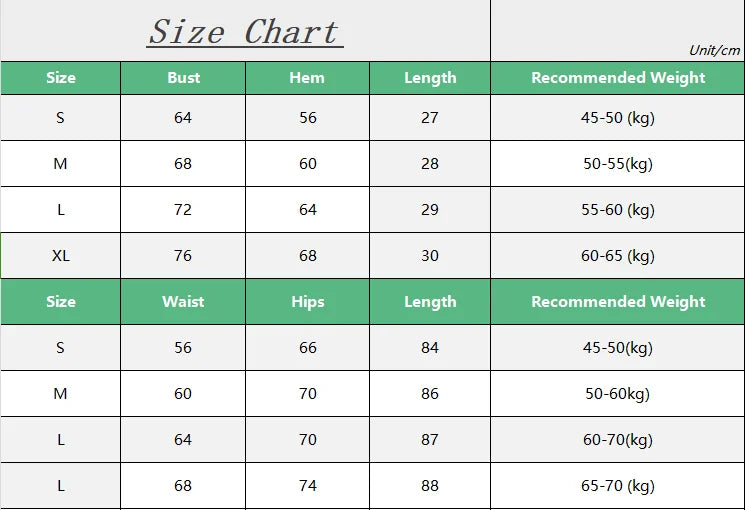Select the length value 30 cell
The image size is (745, 510).
point(430,256)
